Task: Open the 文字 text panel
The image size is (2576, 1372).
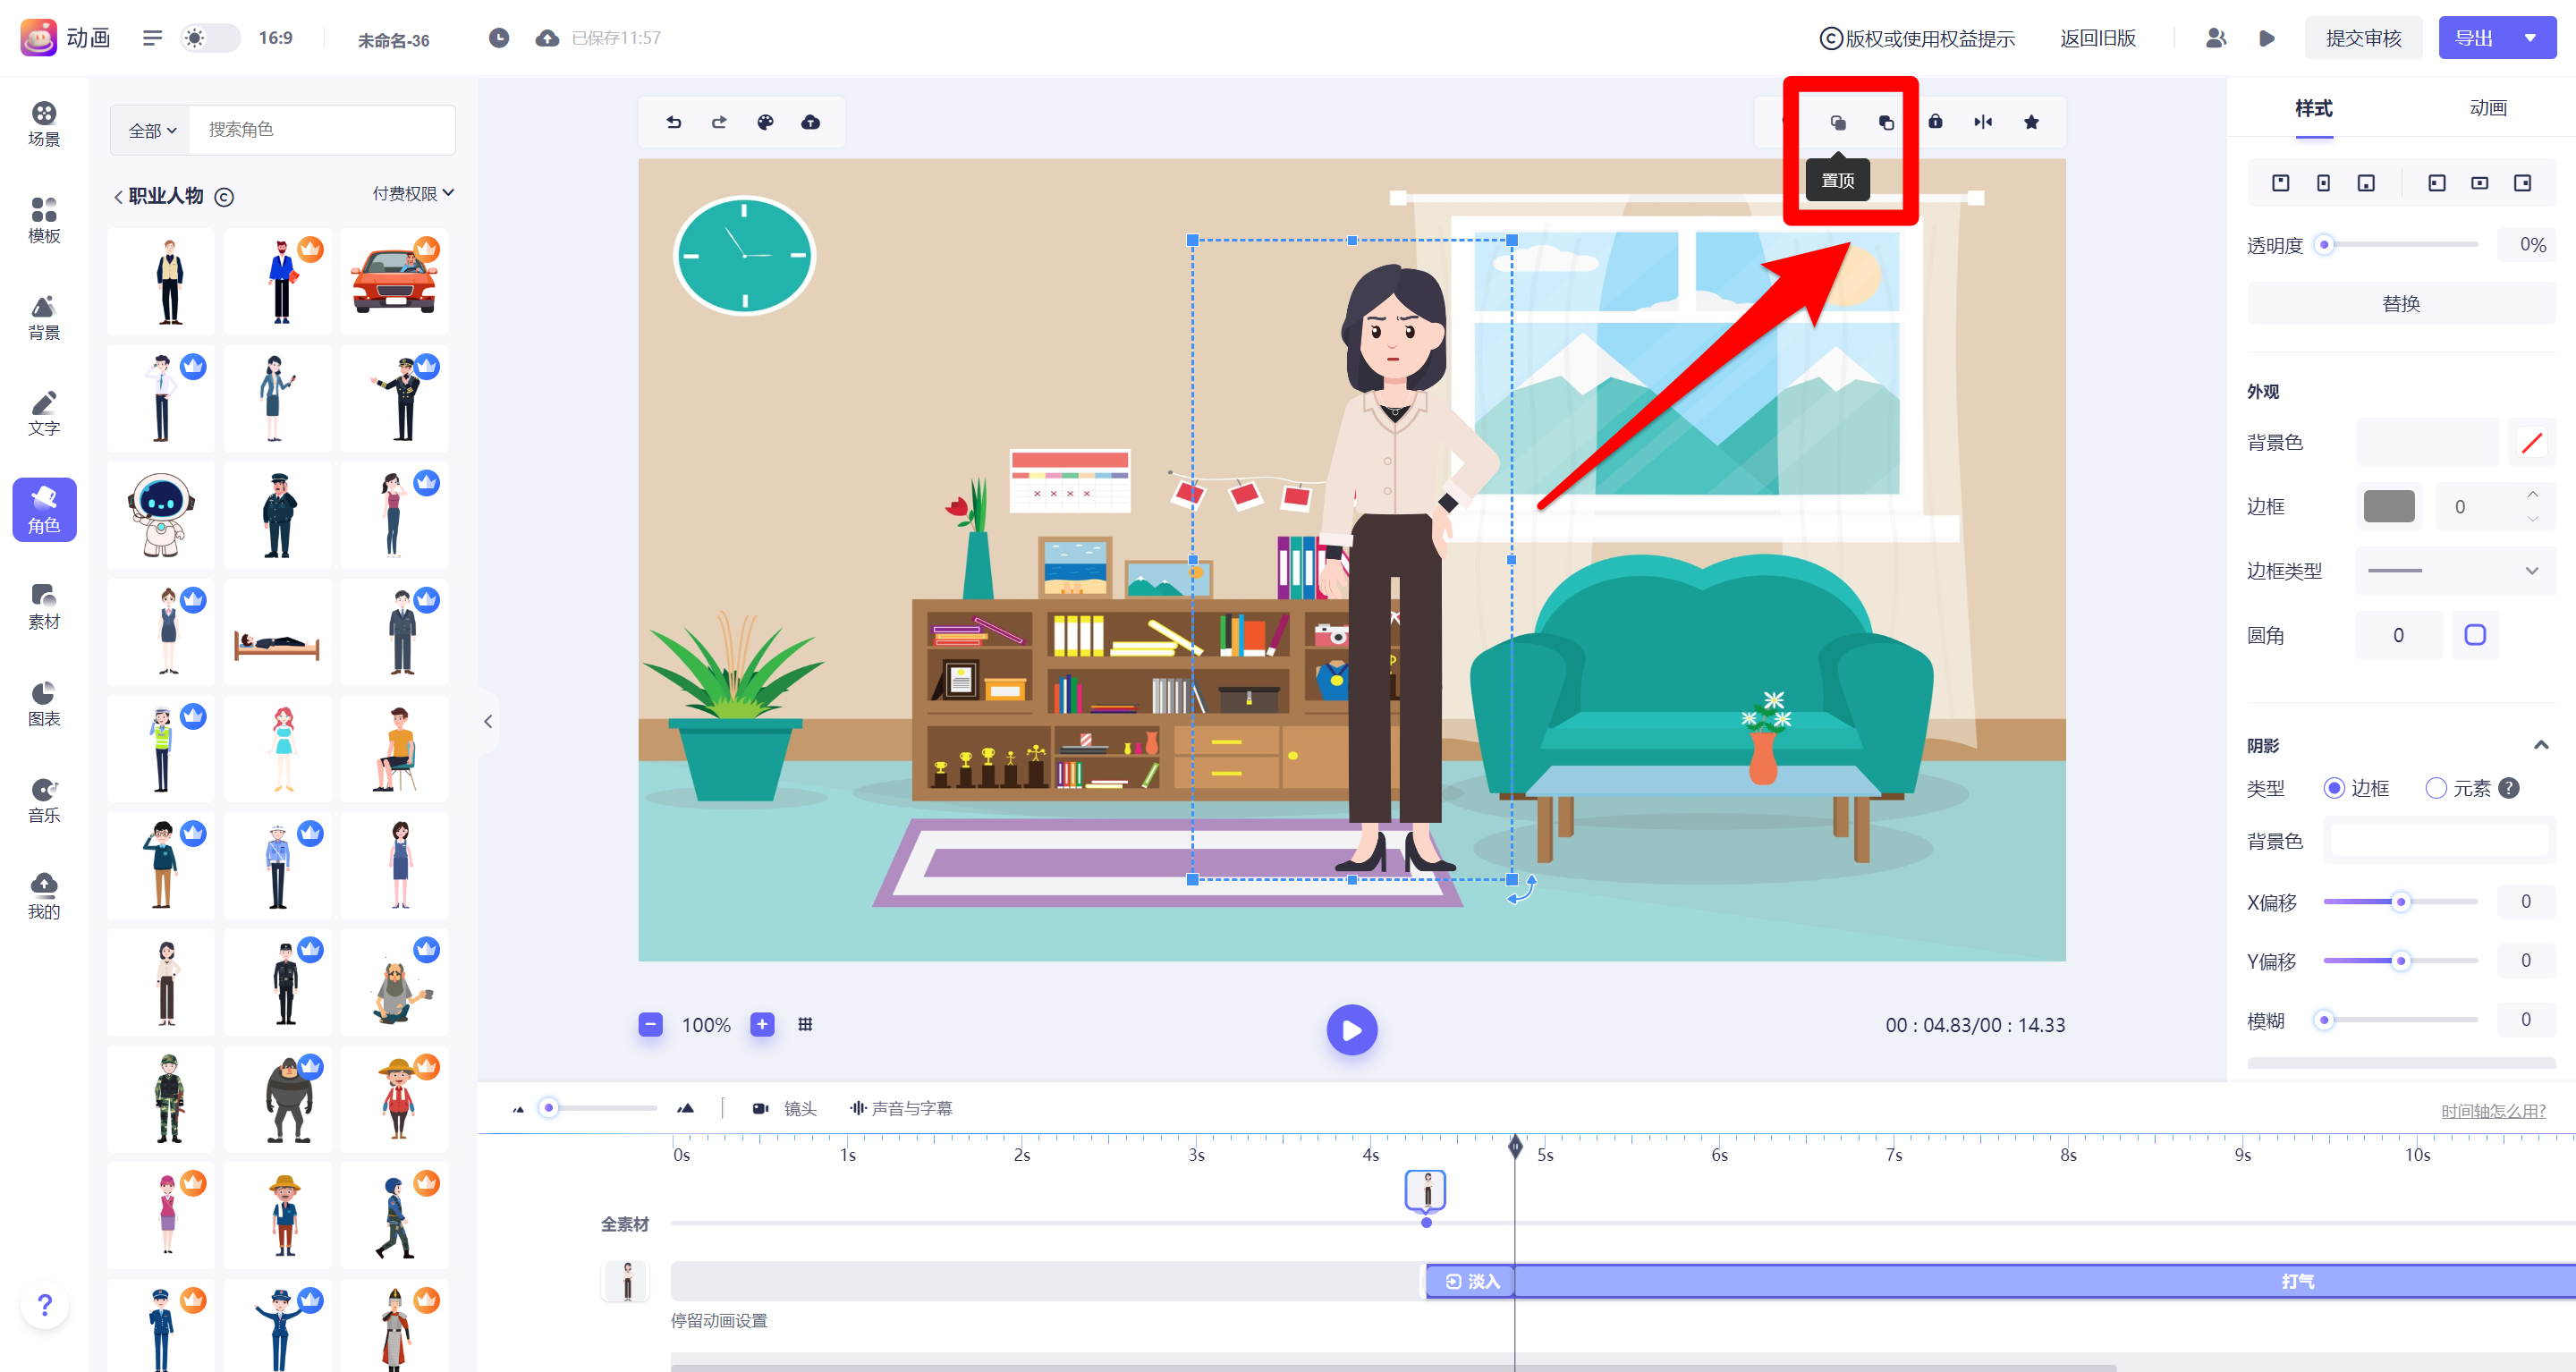Action: (44, 414)
